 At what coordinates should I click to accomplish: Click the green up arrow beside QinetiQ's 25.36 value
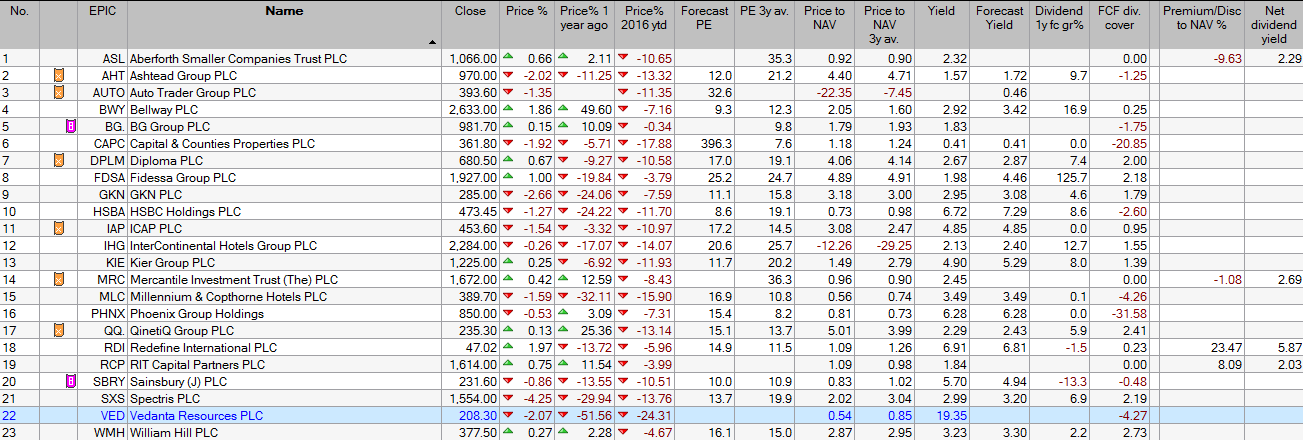click(x=565, y=330)
